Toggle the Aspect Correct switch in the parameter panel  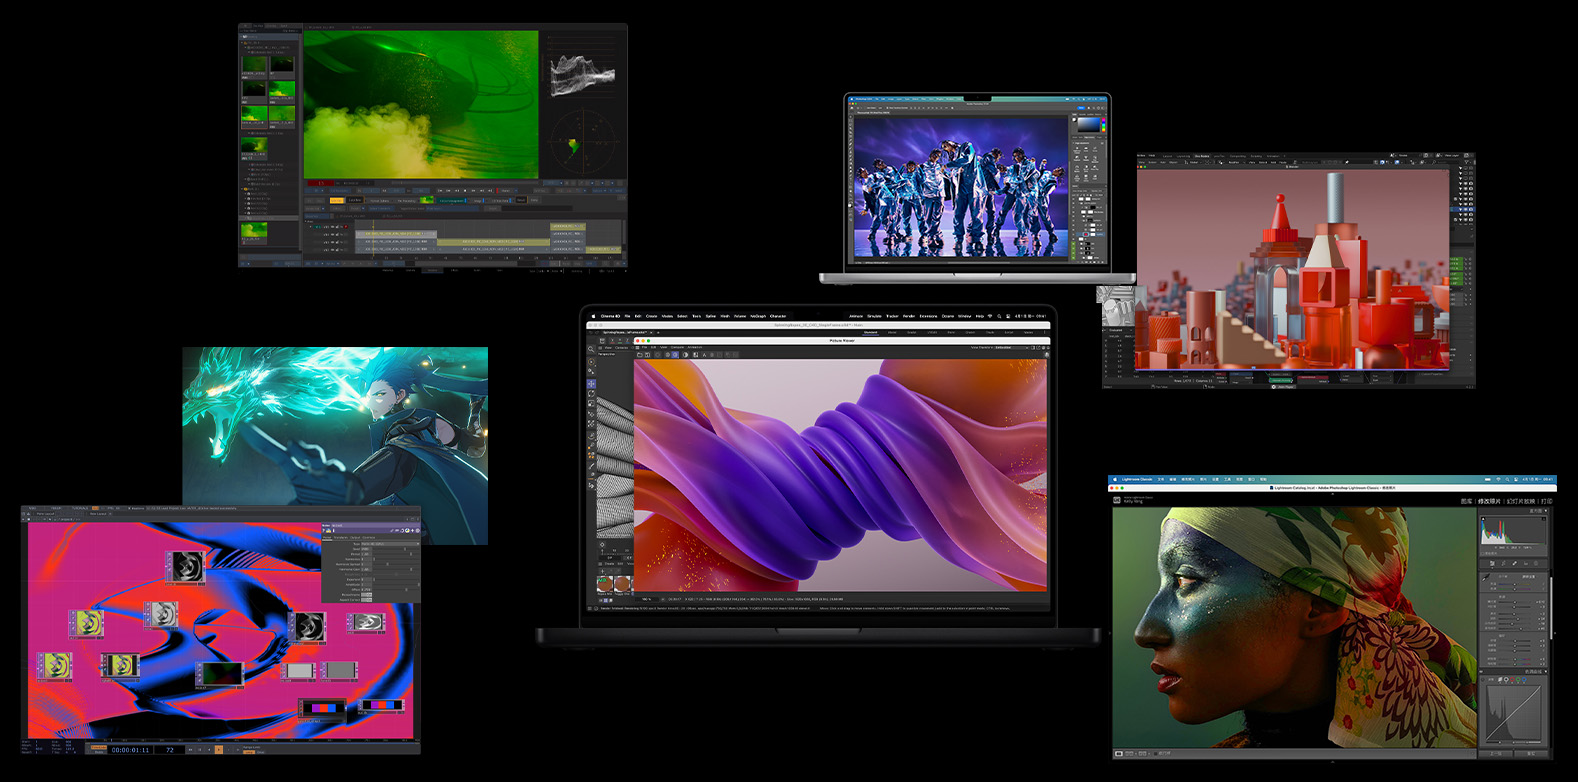[x=367, y=600]
